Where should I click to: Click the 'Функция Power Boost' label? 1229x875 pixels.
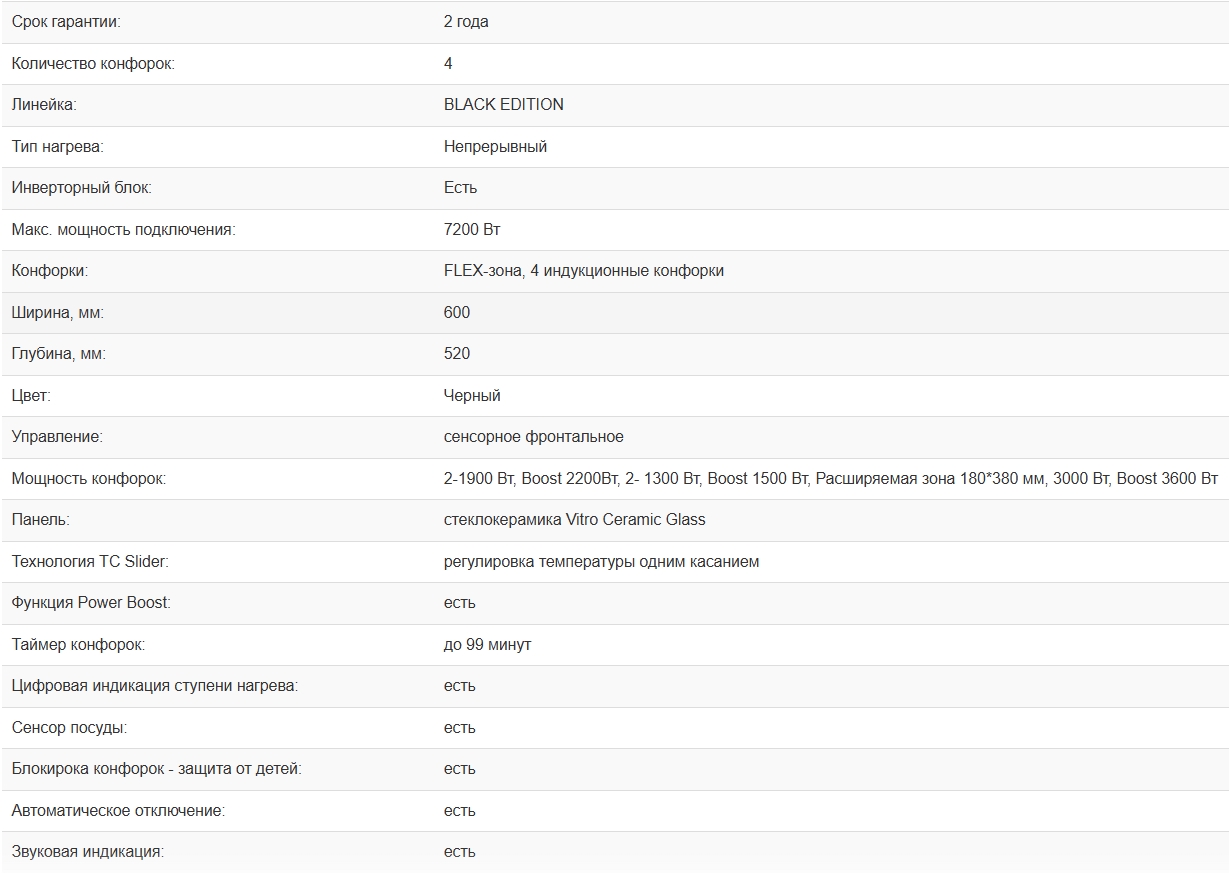[91, 603]
